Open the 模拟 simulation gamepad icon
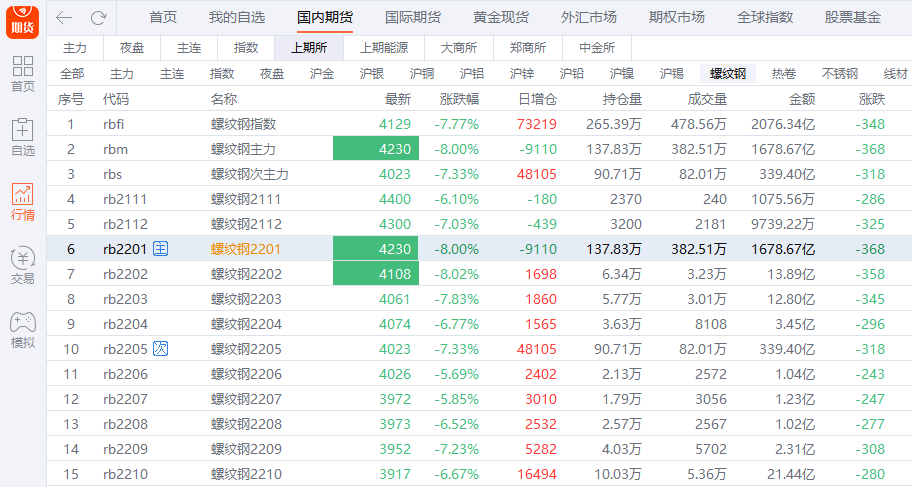 [x=22, y=330]
